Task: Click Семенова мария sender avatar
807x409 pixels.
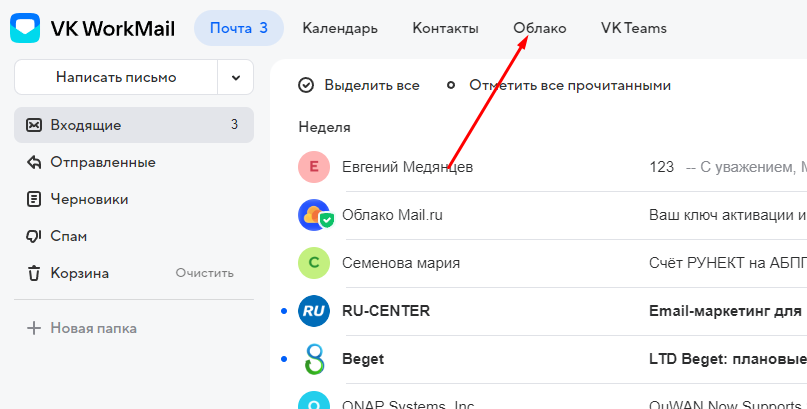Action: point(314,263)
